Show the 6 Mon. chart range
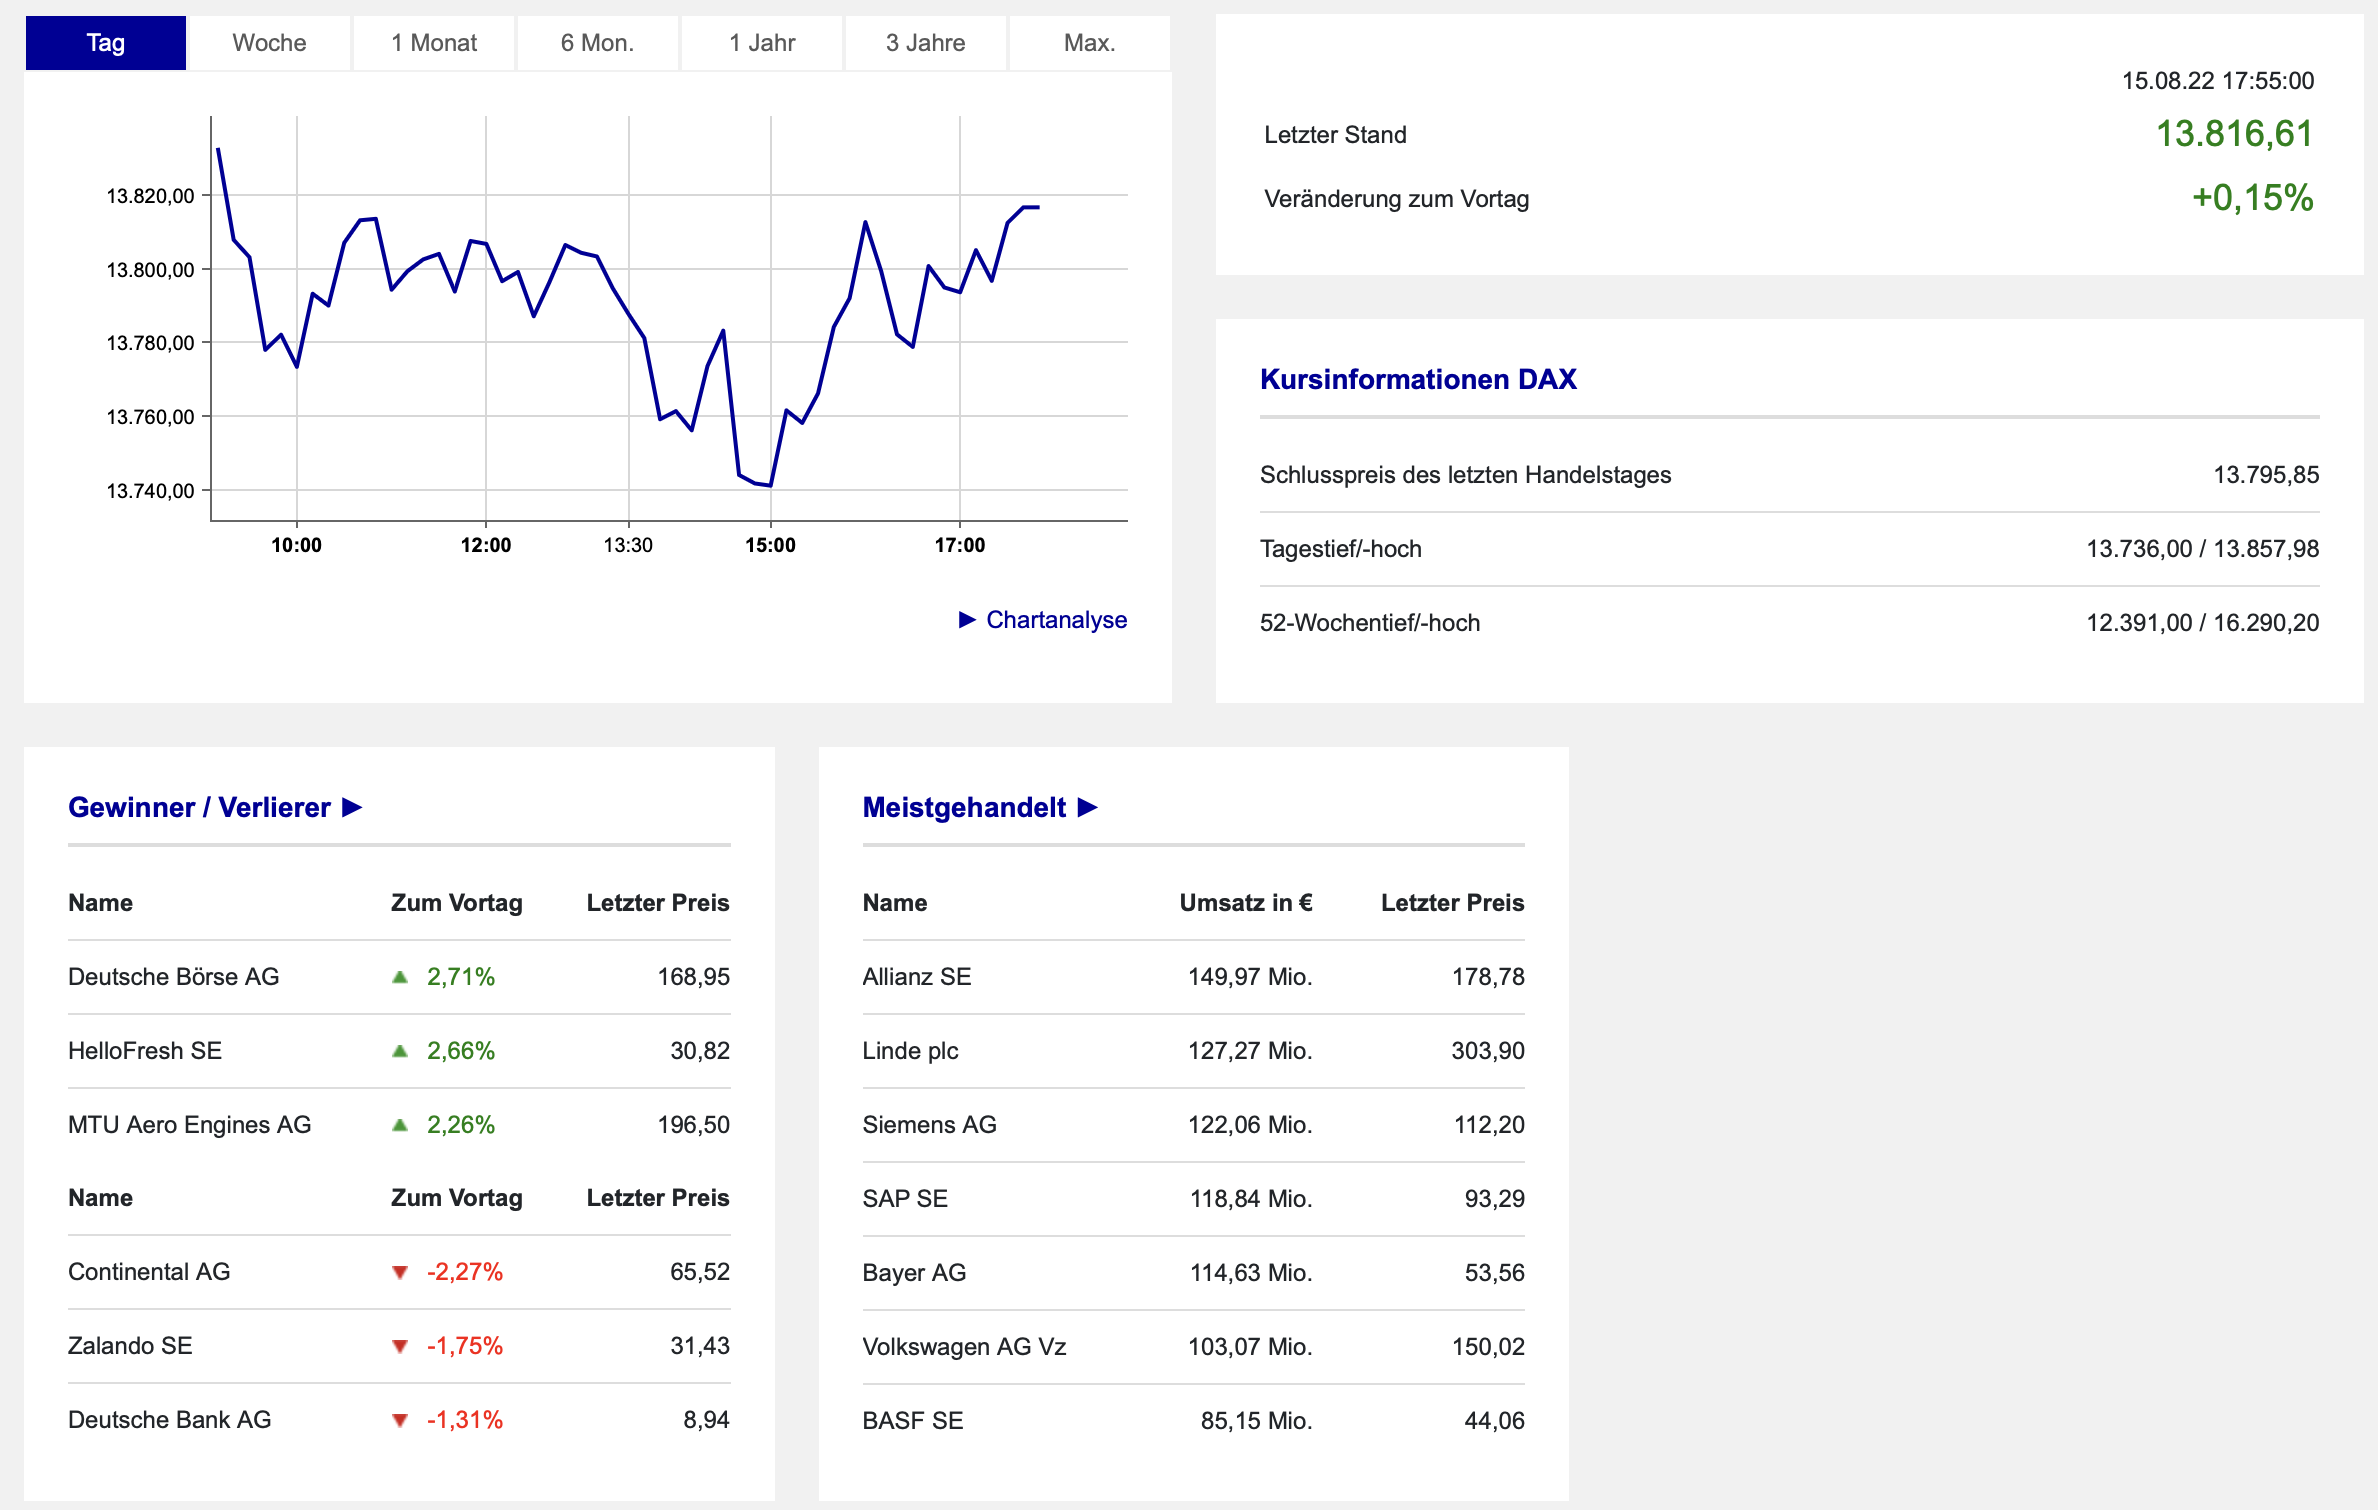 point(597,43)
